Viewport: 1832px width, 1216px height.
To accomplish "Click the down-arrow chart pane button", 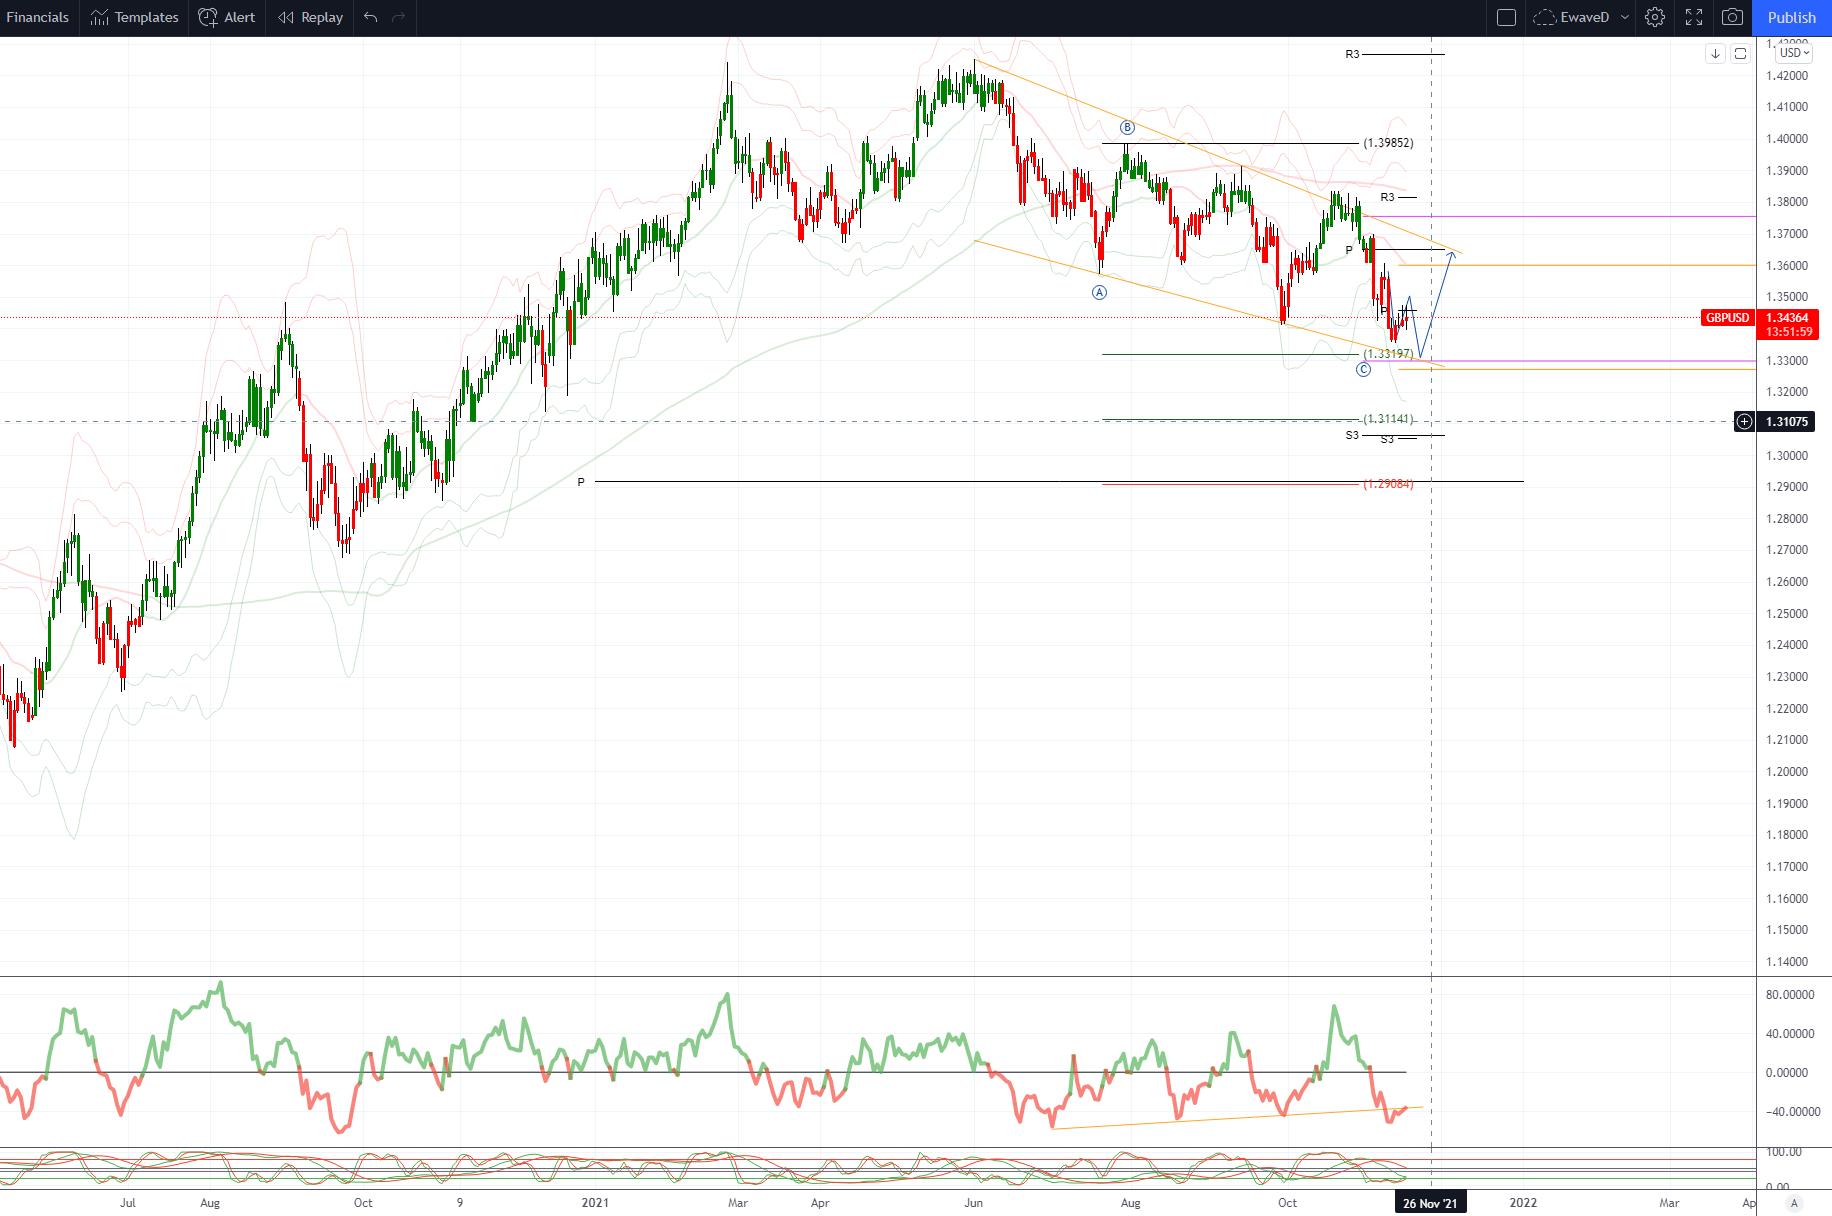I will click(1716, 53).
